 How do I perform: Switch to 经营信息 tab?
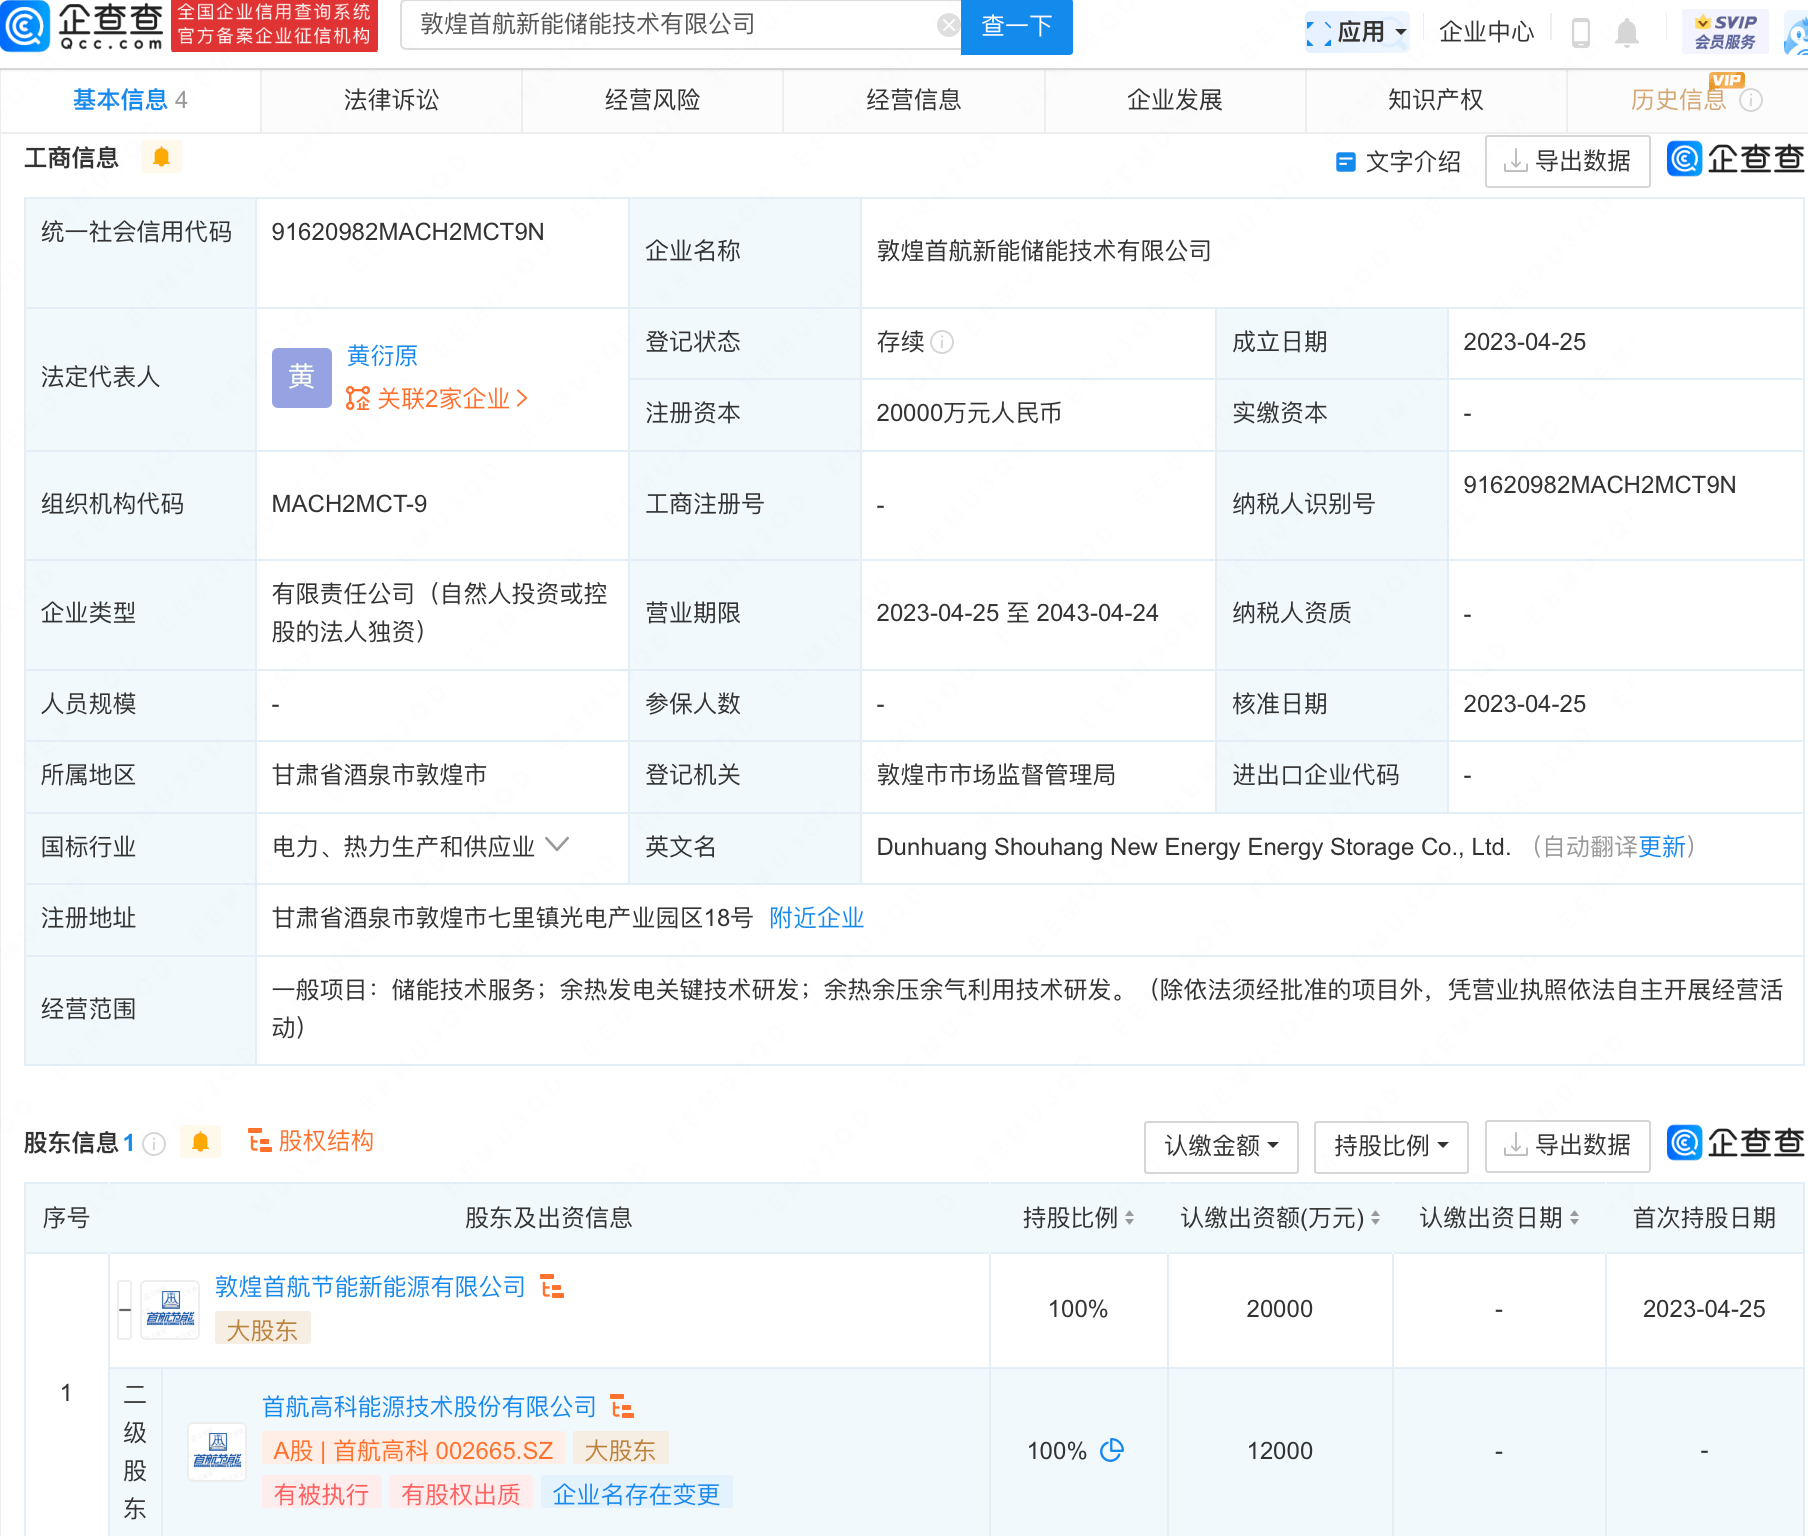[x=914, y=100]
